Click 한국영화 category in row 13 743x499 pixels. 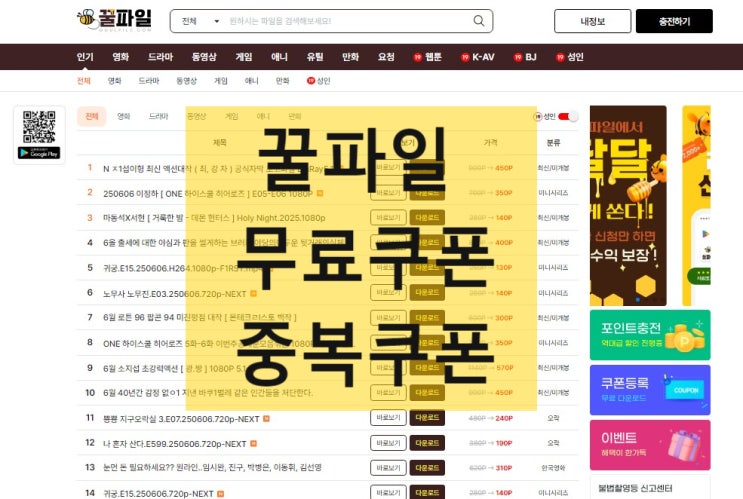pos(553,468)
